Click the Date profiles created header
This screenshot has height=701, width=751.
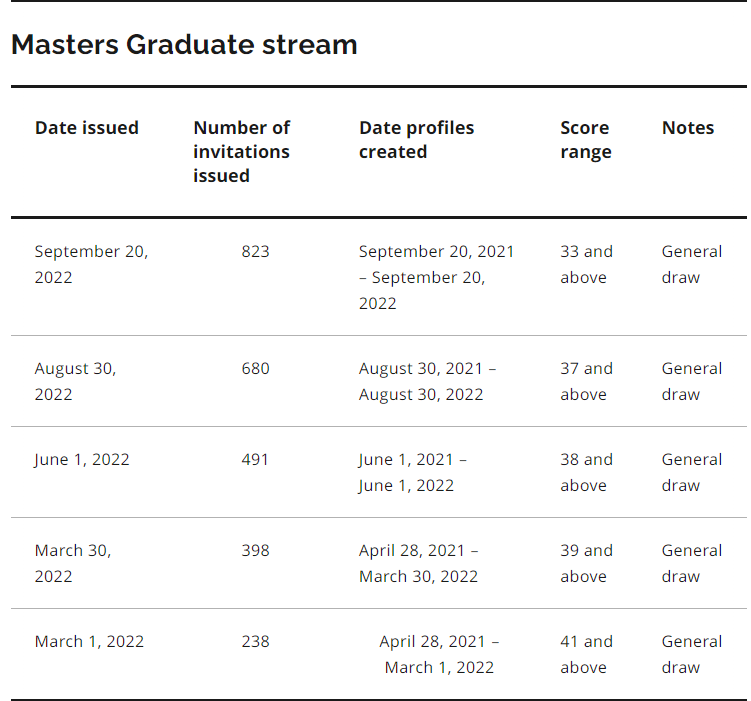[x=416, y=140]
